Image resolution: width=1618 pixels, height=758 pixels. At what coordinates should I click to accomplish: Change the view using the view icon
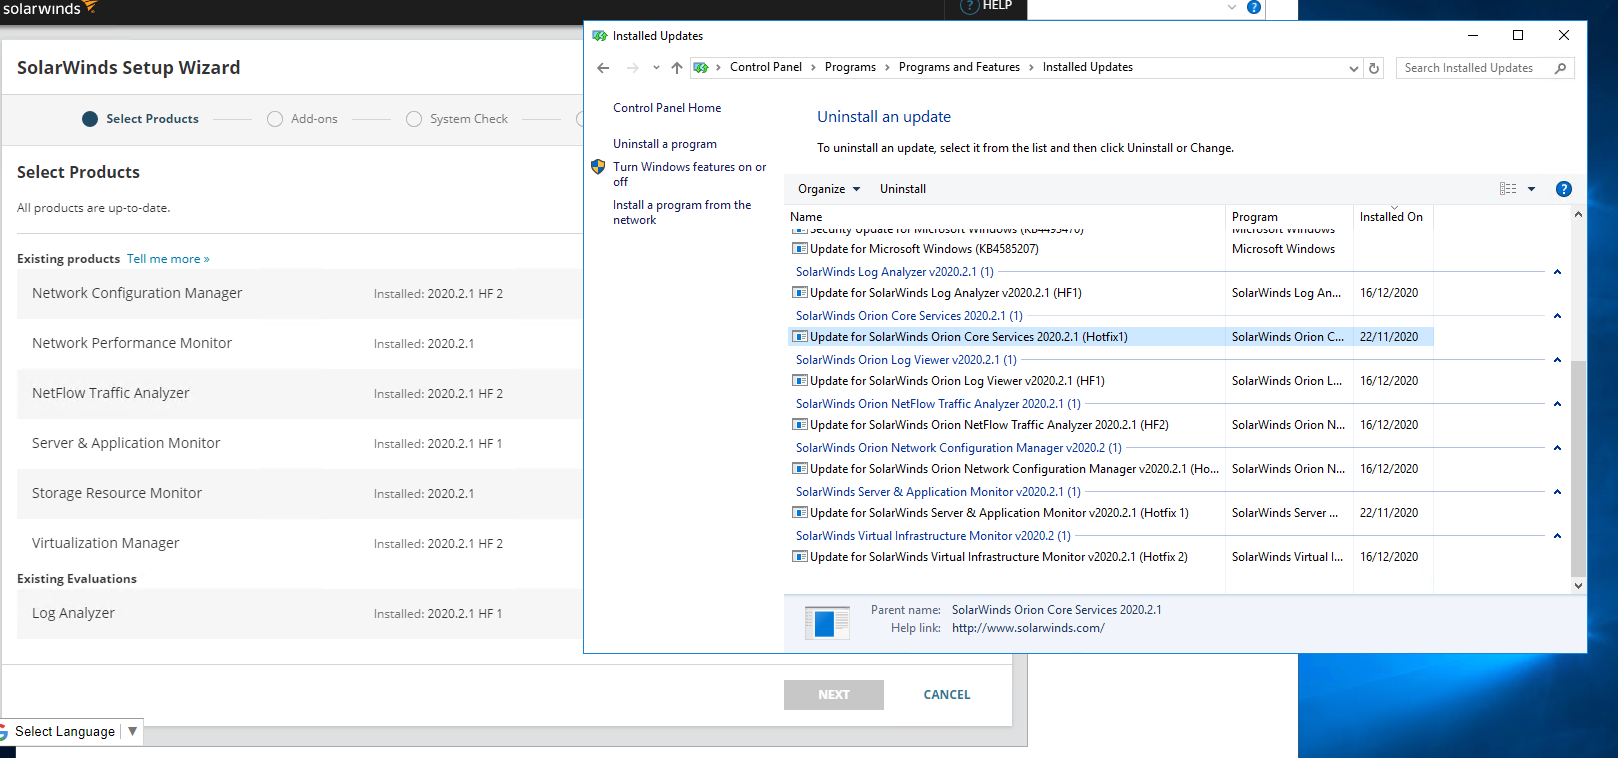[x=1508, y=189]
